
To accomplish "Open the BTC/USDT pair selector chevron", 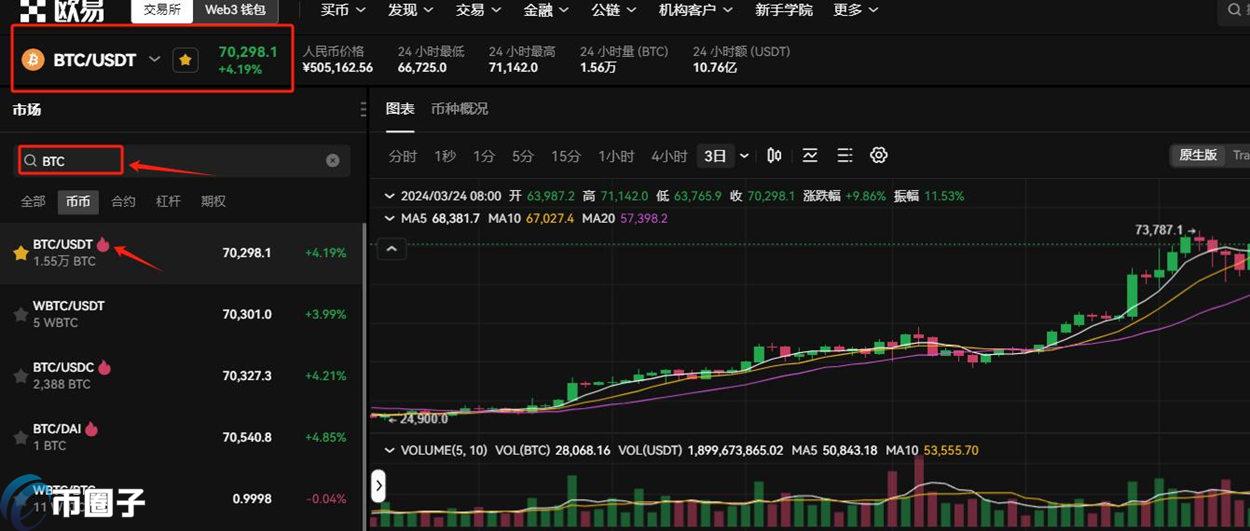I will point(154,60).
